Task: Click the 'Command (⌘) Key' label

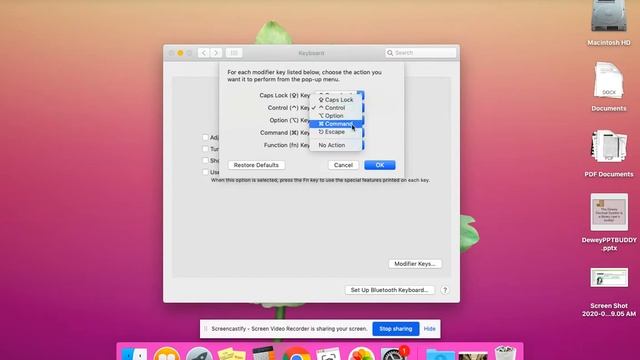Action: tap(285, 133)
